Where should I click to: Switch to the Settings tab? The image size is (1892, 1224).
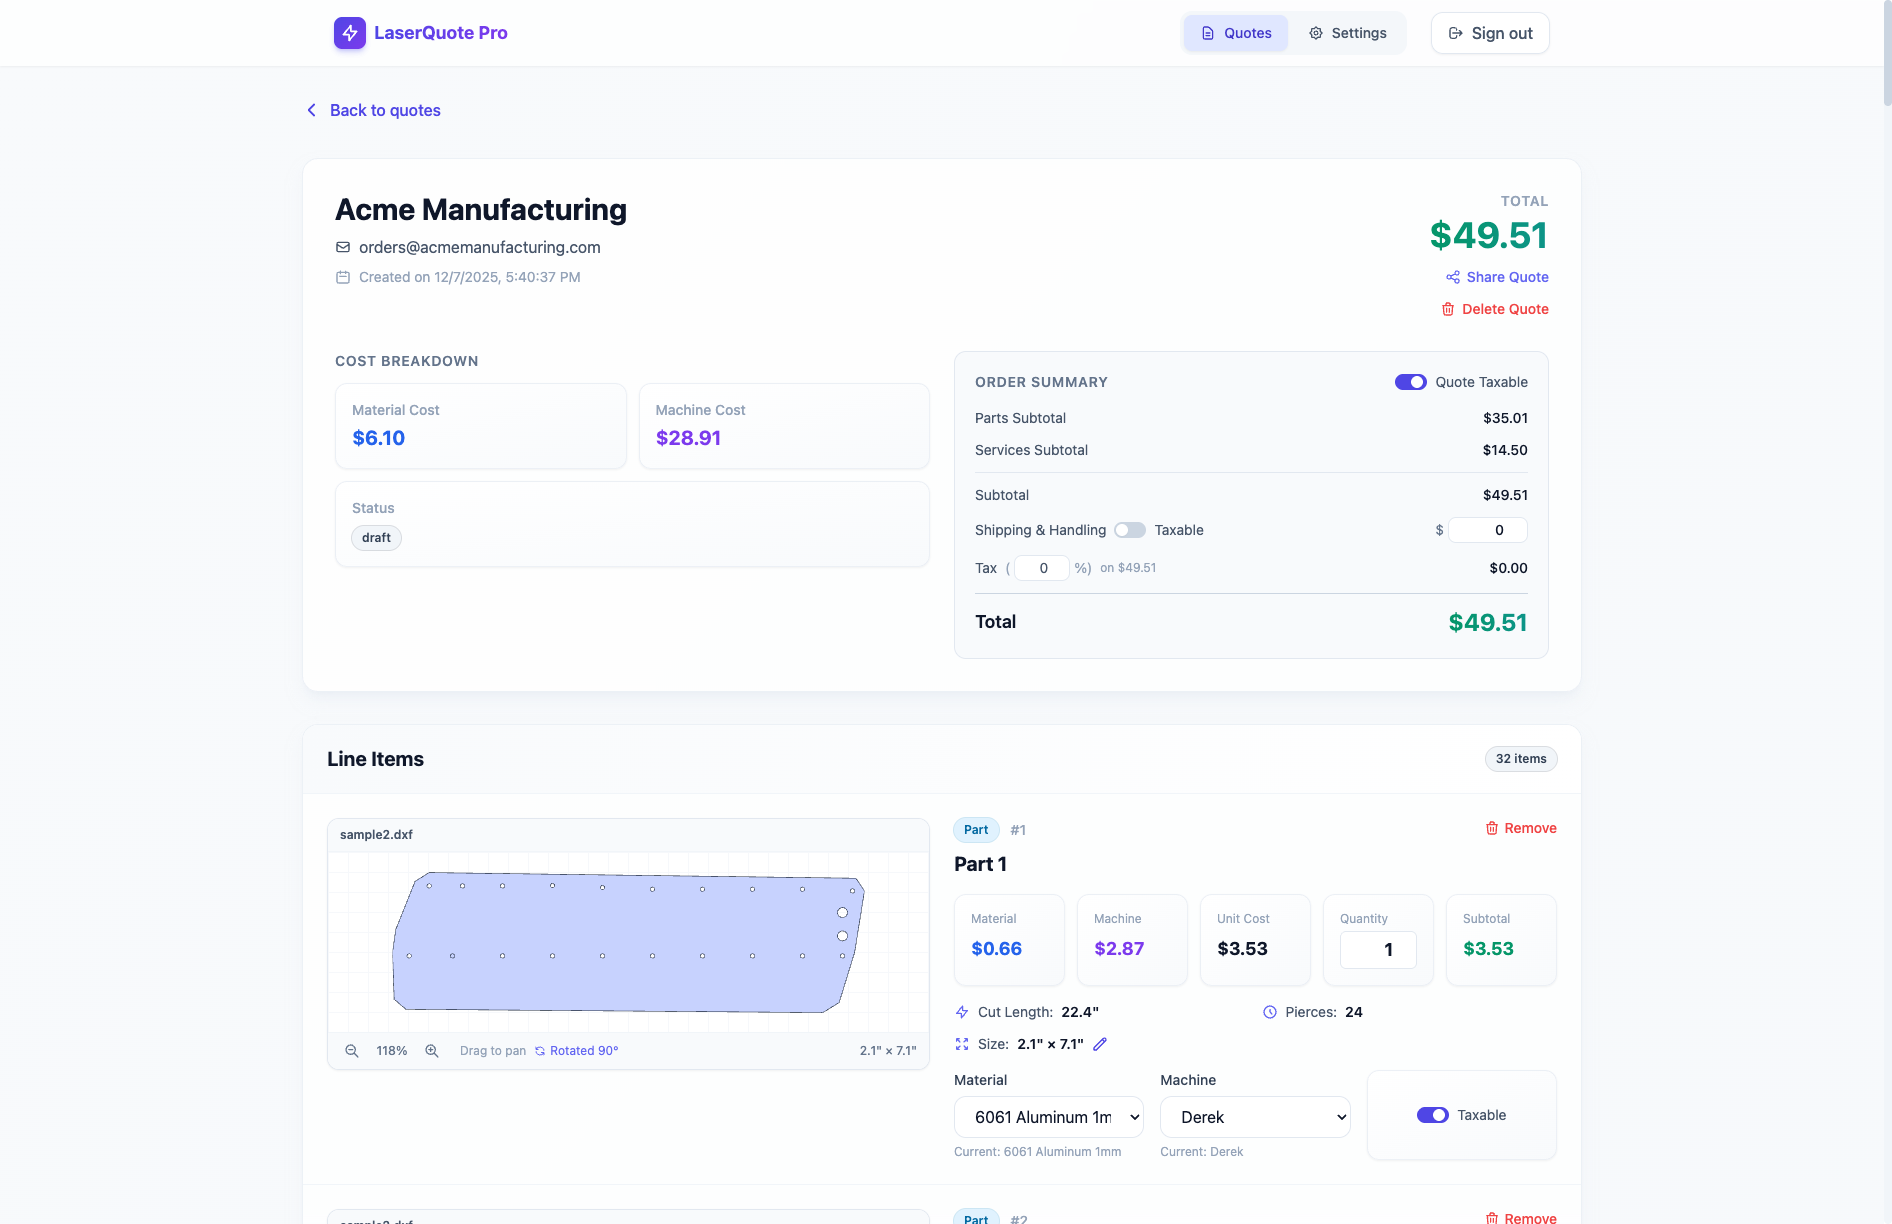1347,33
